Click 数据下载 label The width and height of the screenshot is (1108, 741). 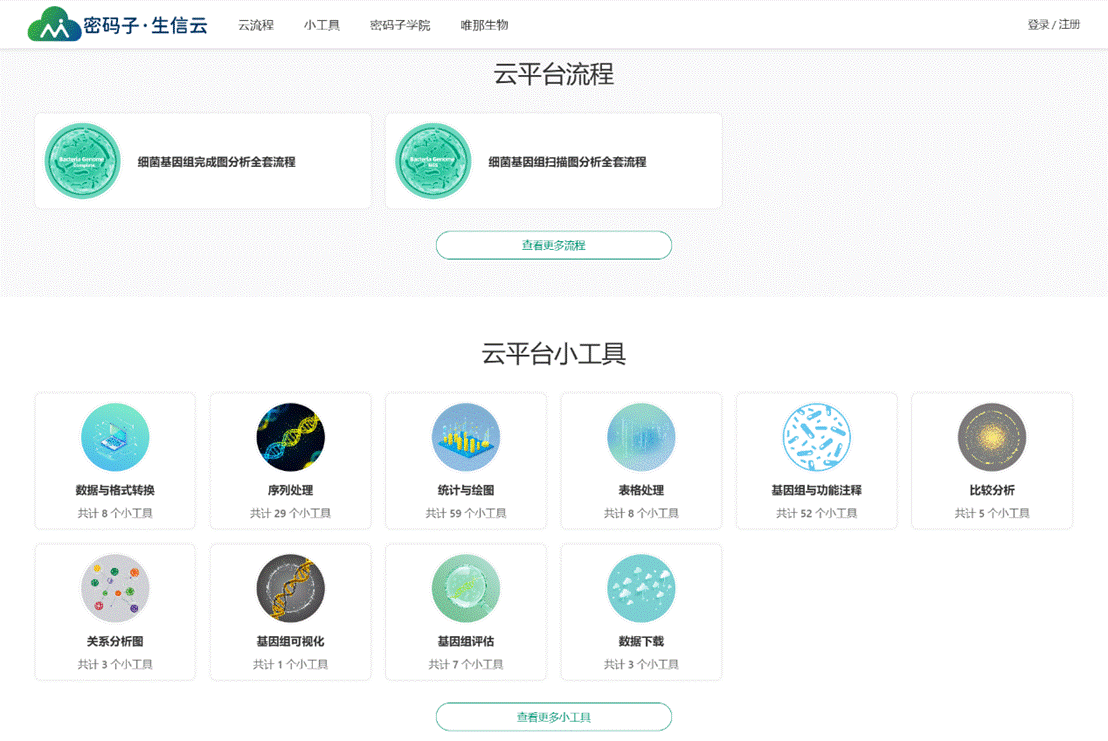coord(642,641)
